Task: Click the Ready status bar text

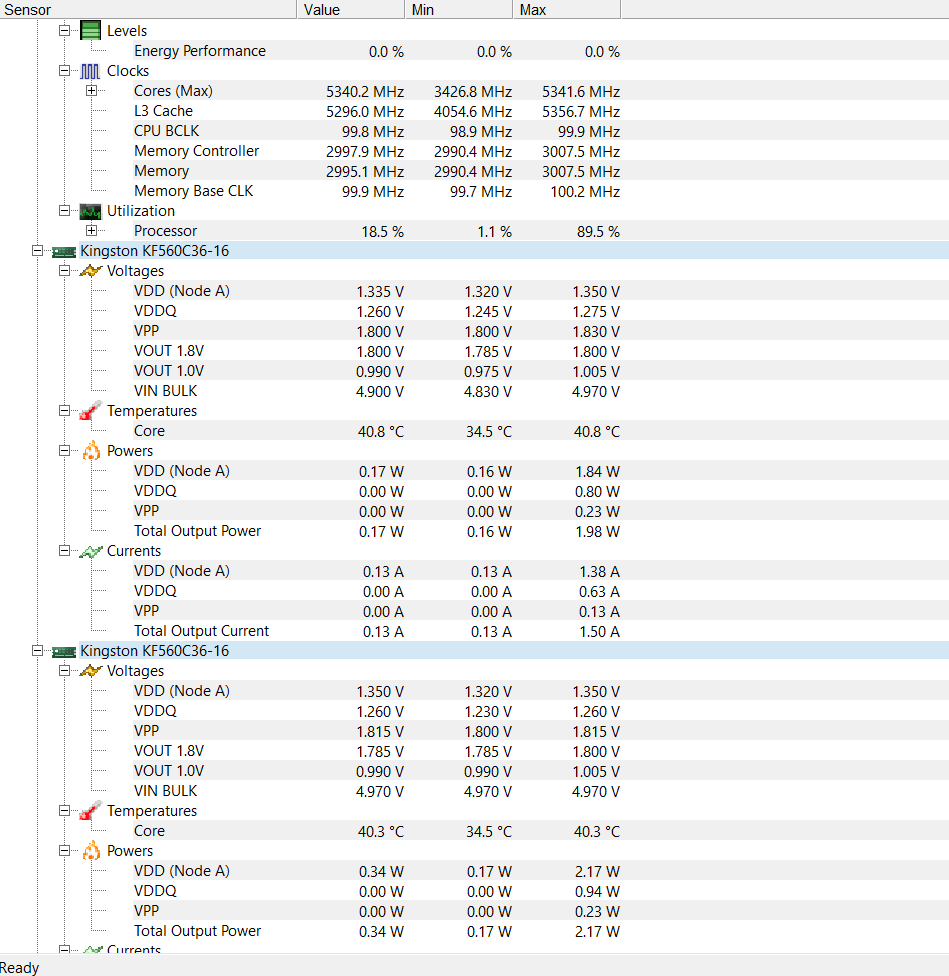Action: click(x=20, y=967)
